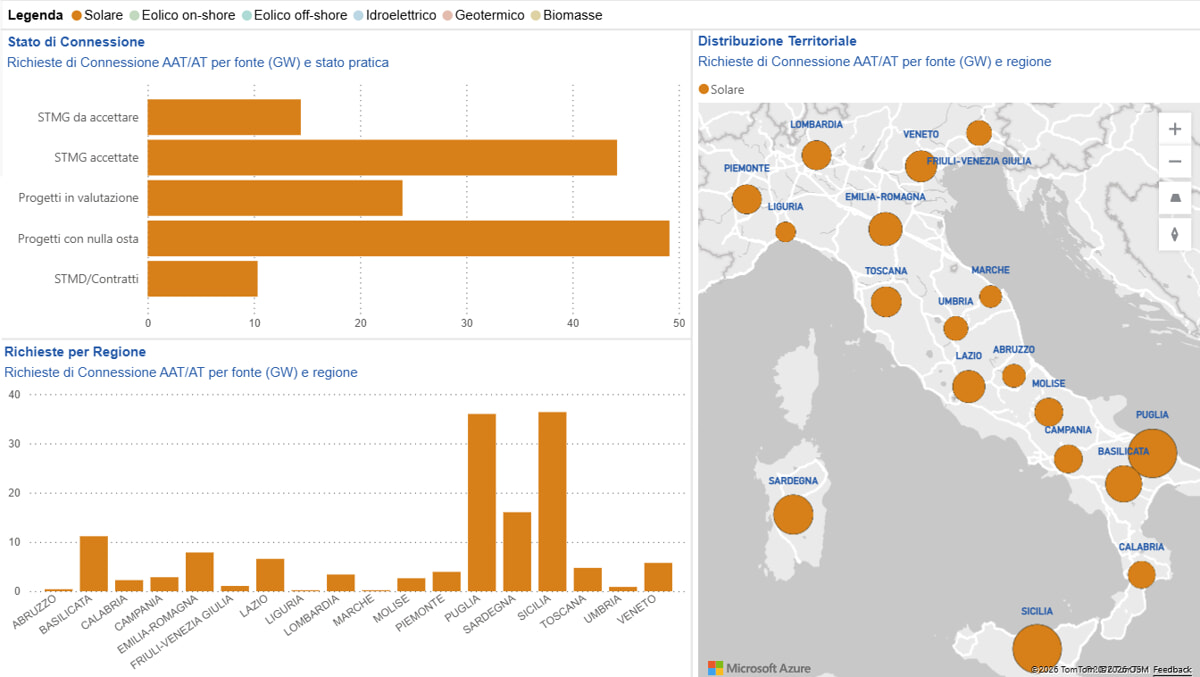Select the Toscana column in regional chart
Viewport: 1200px width, 677px height.
(x=588, y=580)
